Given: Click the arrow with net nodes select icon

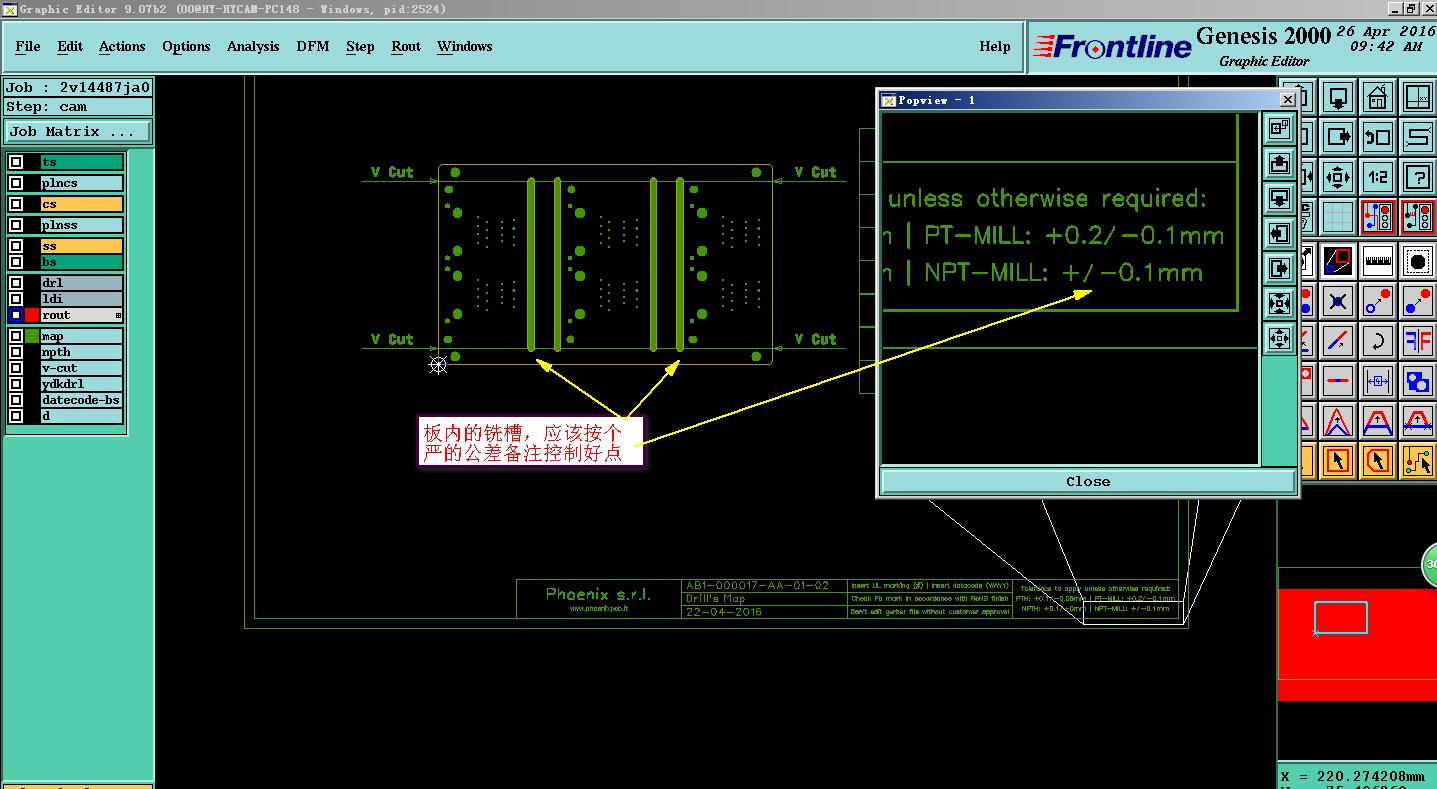Looking at the screenshot, I should click(1418, 461).
